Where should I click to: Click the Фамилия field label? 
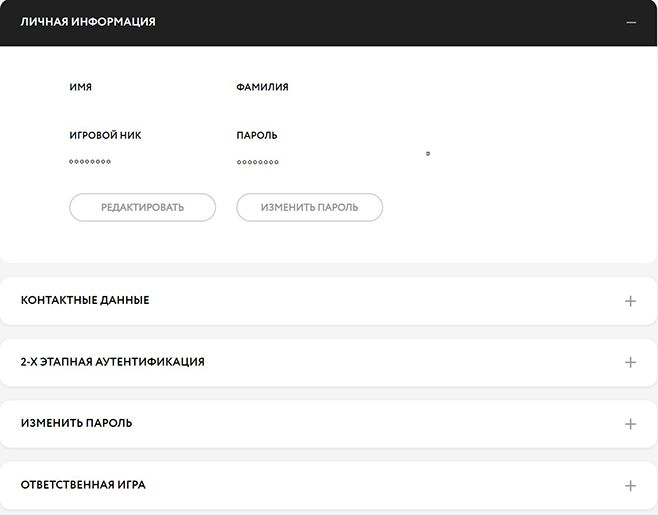coord(262,87)
